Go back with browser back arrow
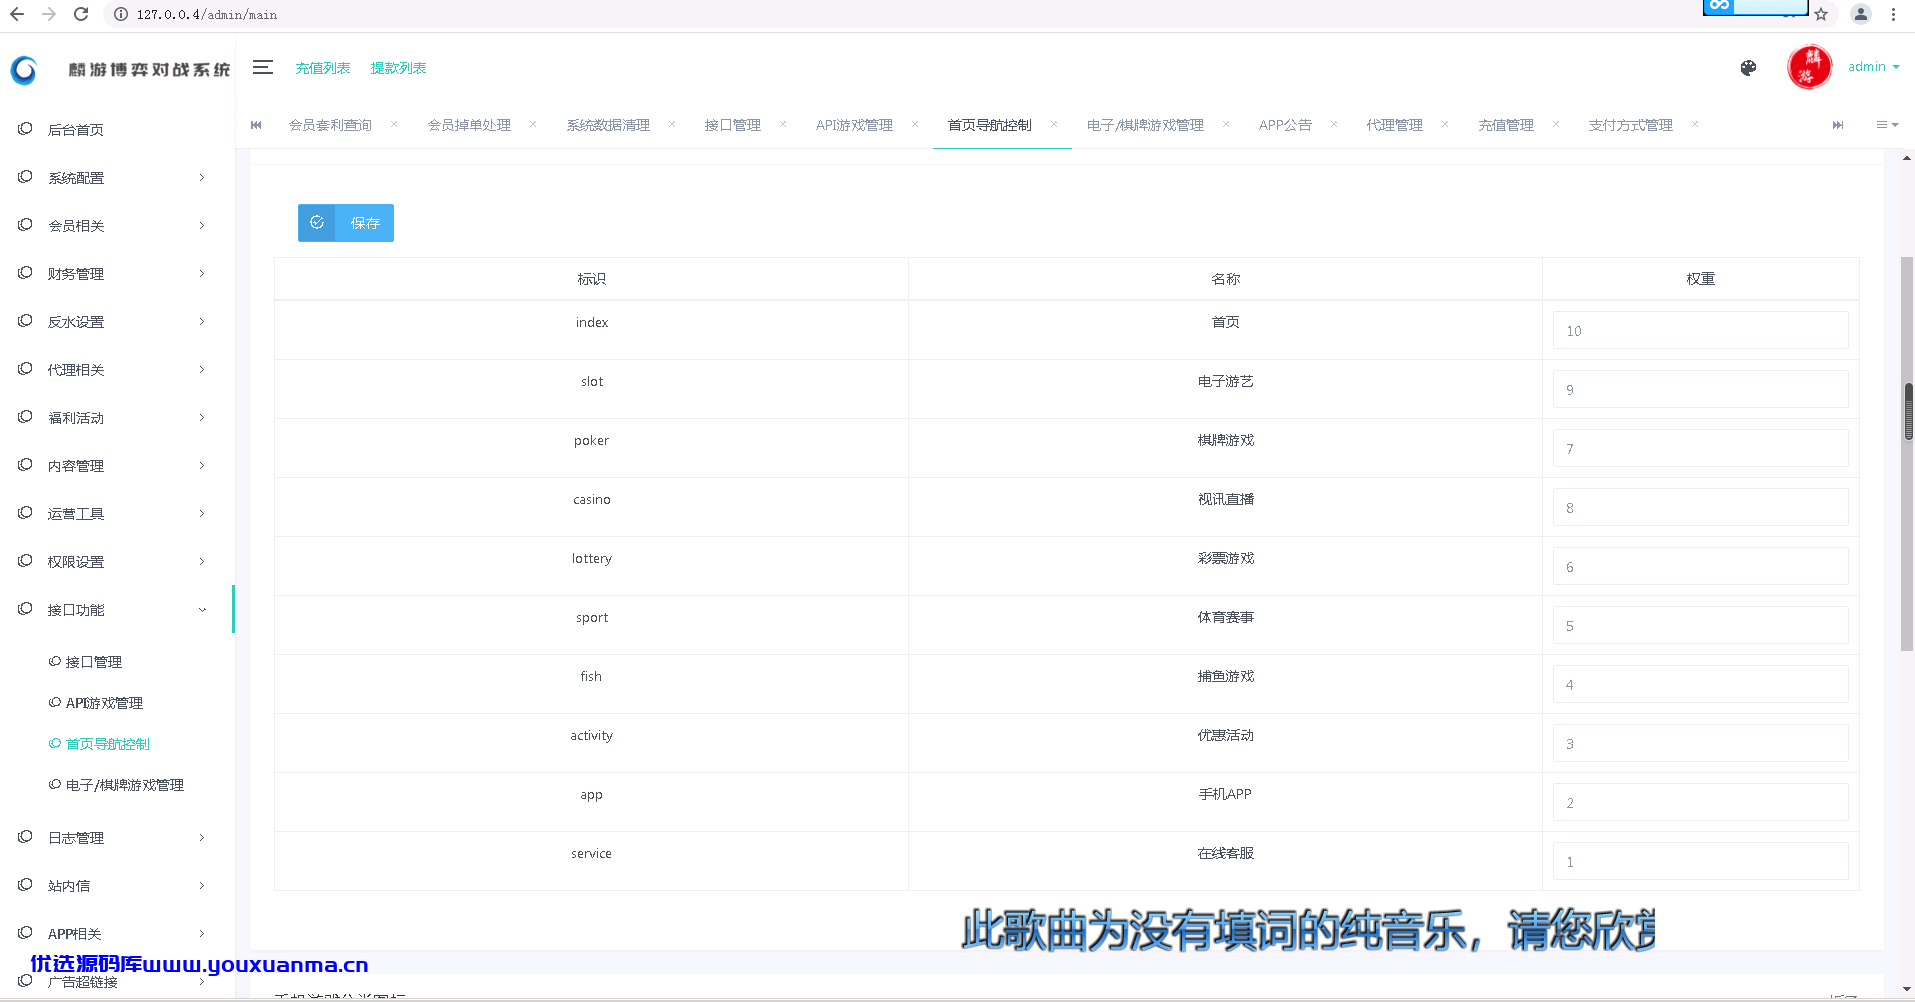 (17, 14)
